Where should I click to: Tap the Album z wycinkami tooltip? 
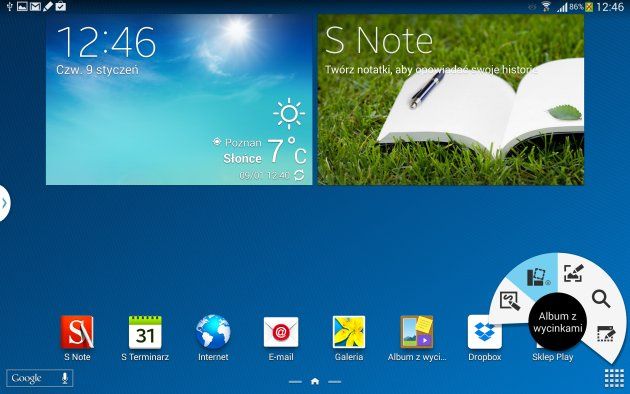[558, 322]
